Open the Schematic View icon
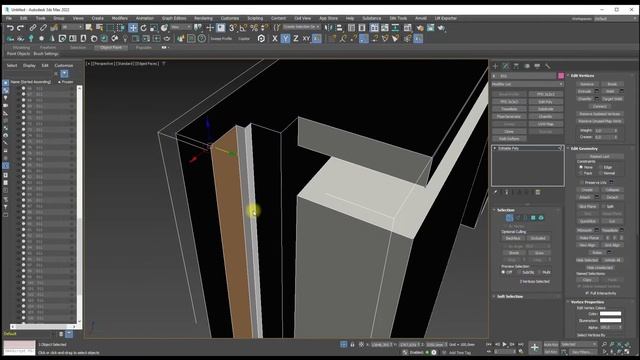 pos(395,28)
